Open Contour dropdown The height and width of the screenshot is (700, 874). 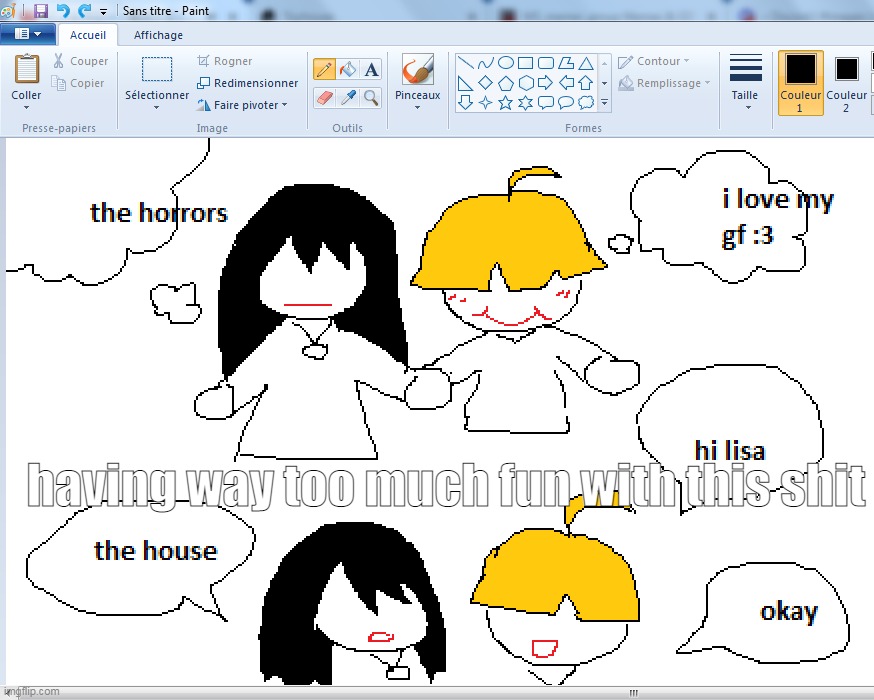[654, 61]
